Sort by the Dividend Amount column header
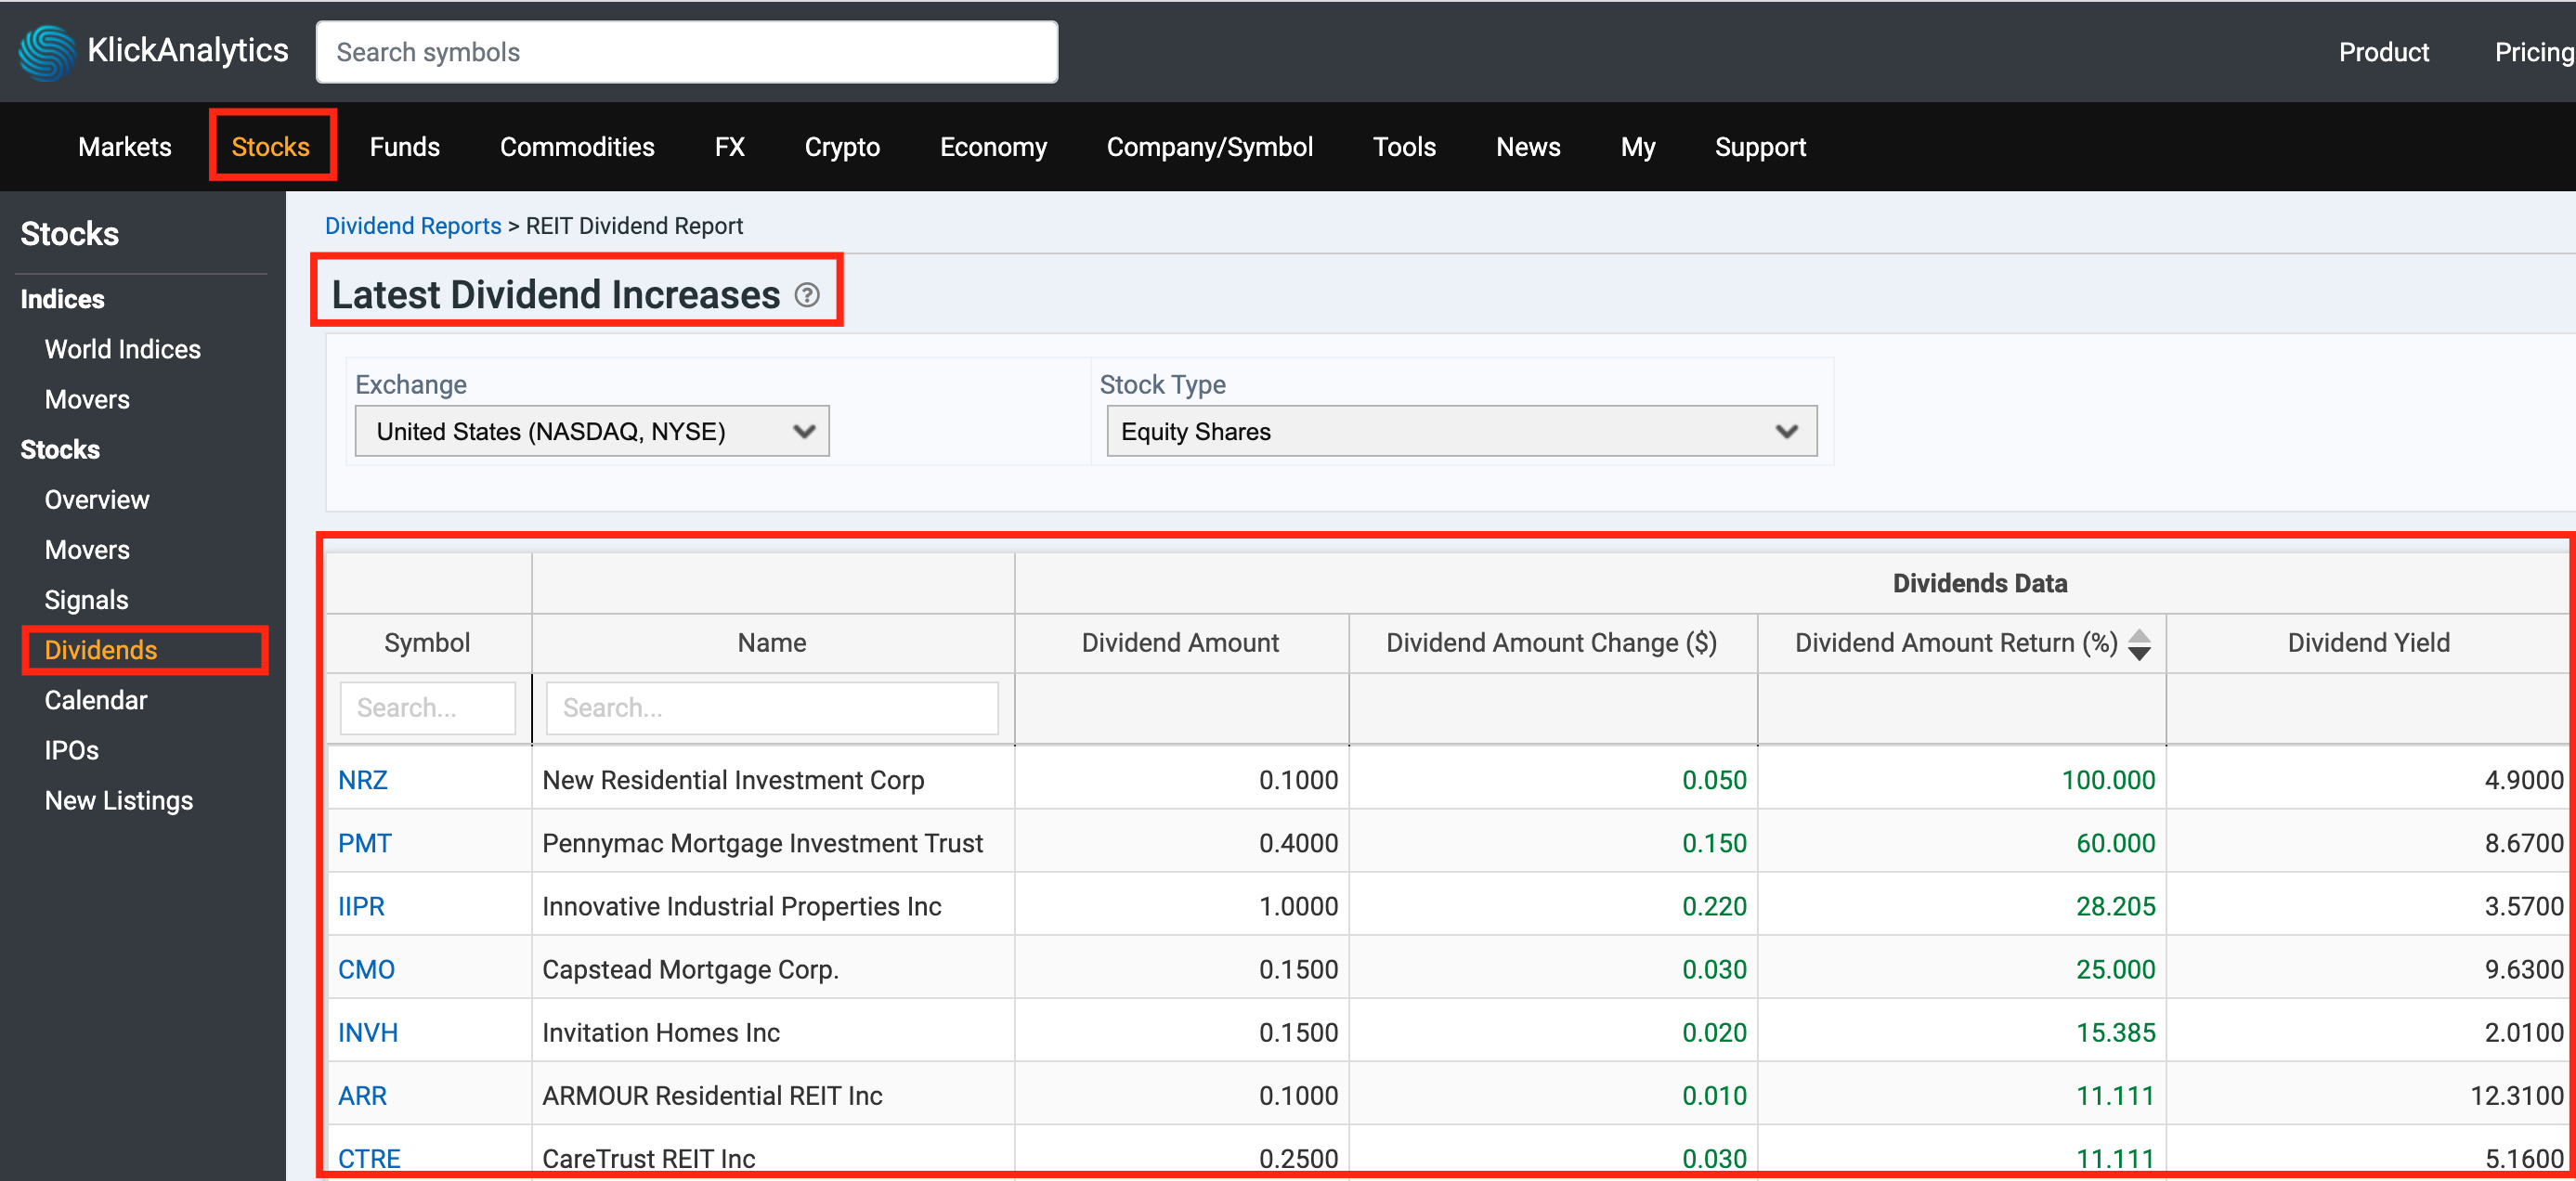Screen dimensions: 2576x1181 tap(1180, 643)
